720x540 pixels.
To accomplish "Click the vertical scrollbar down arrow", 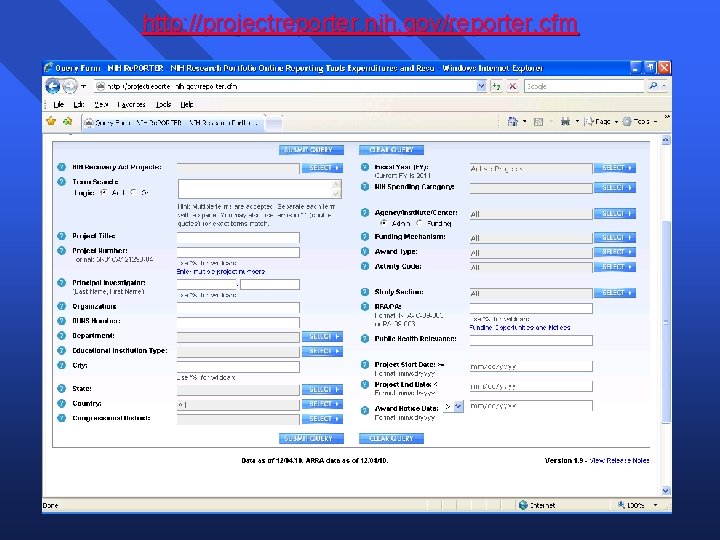I will click(x=666, y=491).
